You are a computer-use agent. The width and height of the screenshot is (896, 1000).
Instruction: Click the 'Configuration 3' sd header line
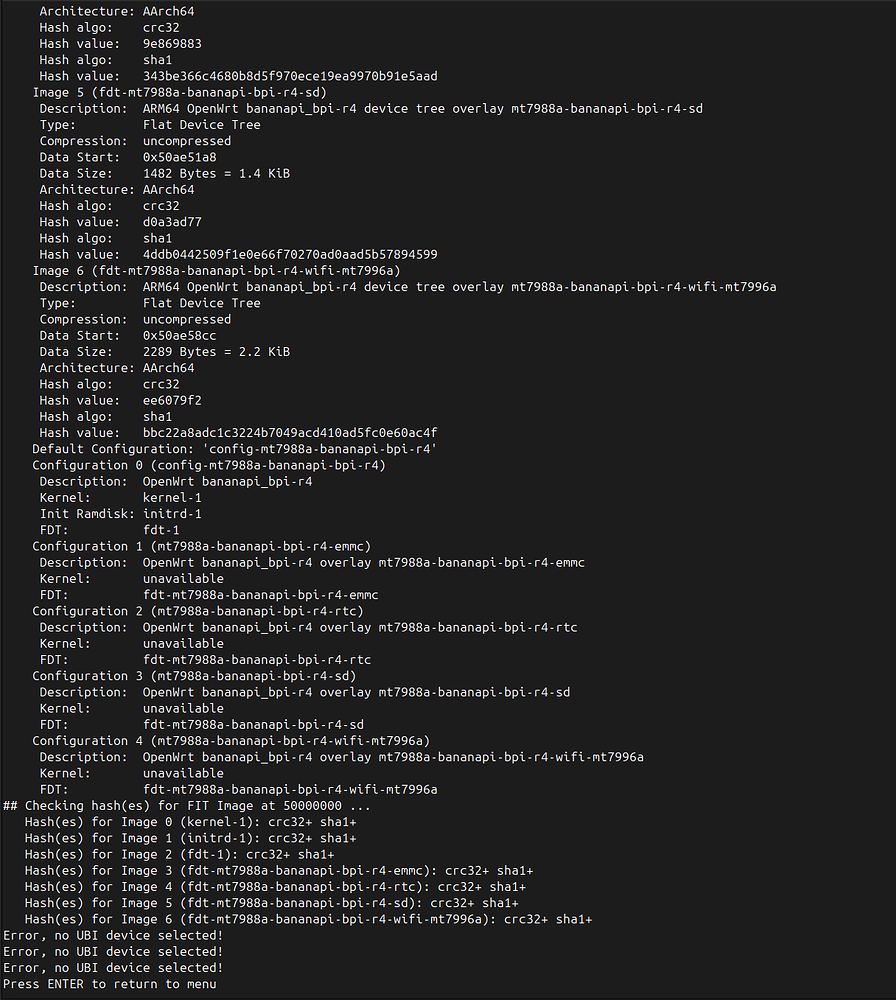(x=194, y=676)
